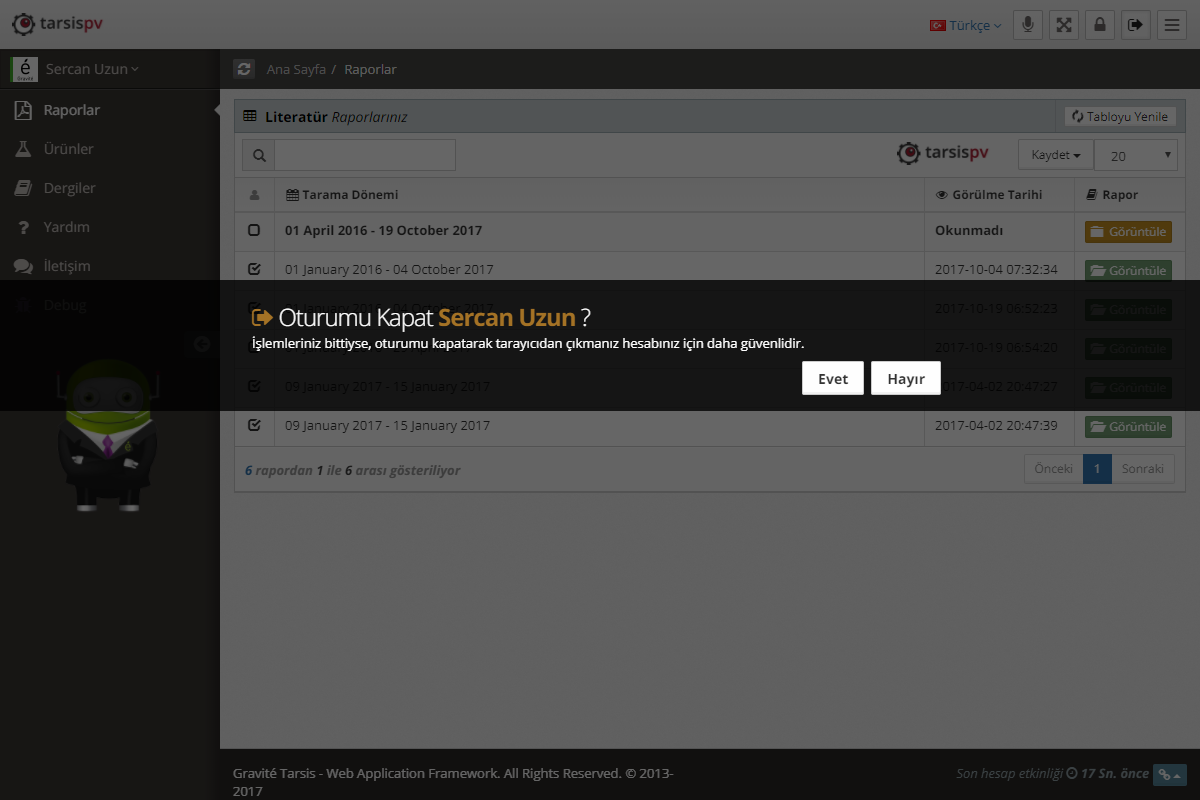1200x800 pixels.
Task: Cancel logout with Hayır button
Action: point(905,378)
